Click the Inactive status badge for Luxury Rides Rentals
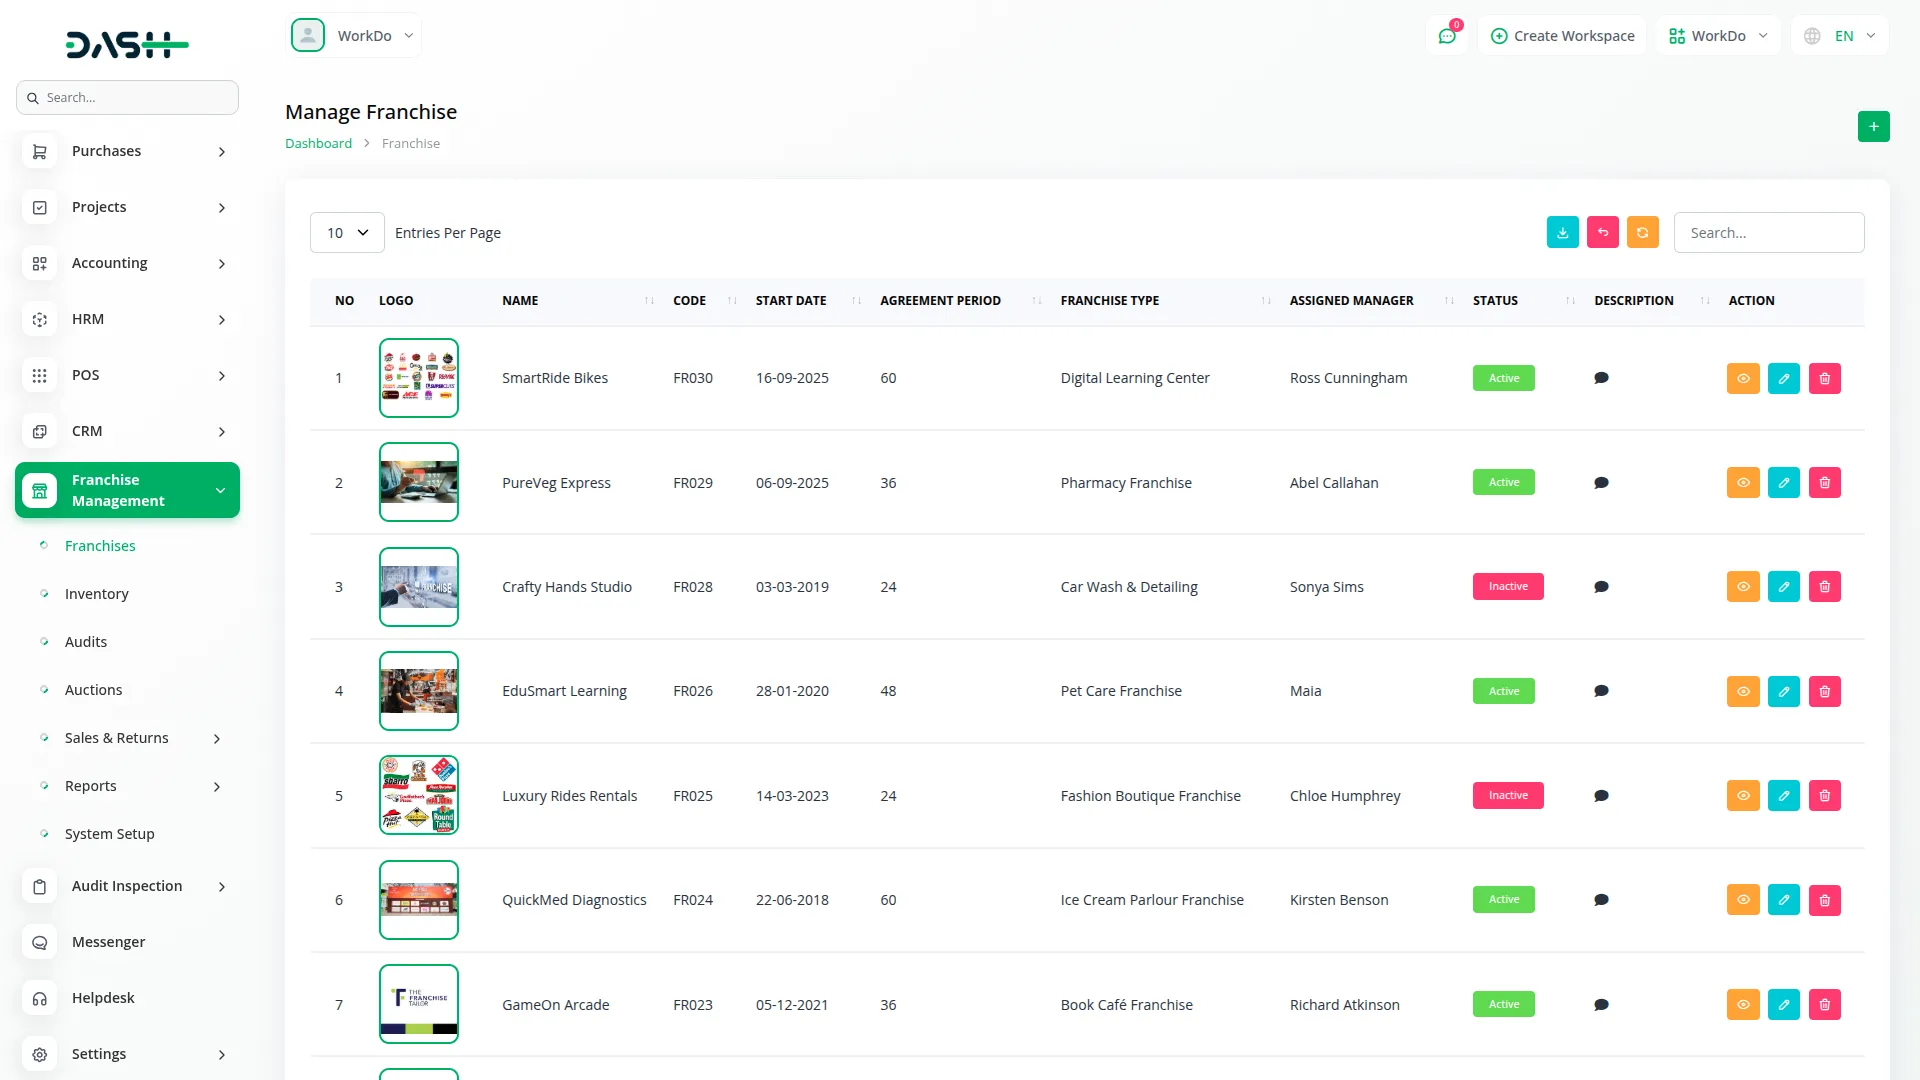1920x1080 pixels. point(1507,796)
